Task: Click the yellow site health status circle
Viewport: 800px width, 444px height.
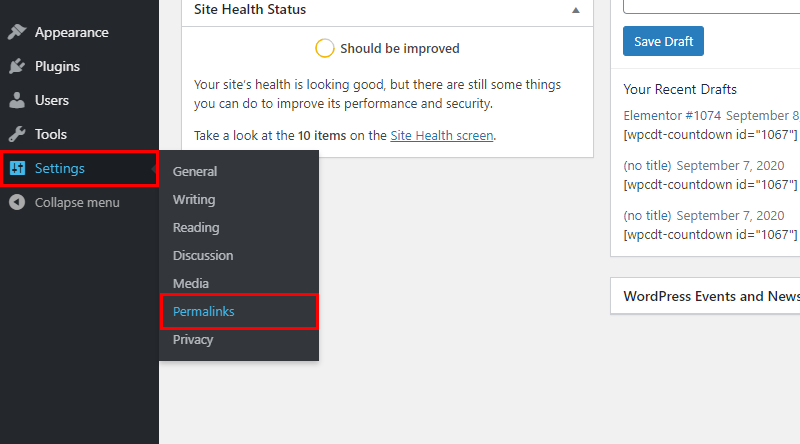Action: [324, 48]
